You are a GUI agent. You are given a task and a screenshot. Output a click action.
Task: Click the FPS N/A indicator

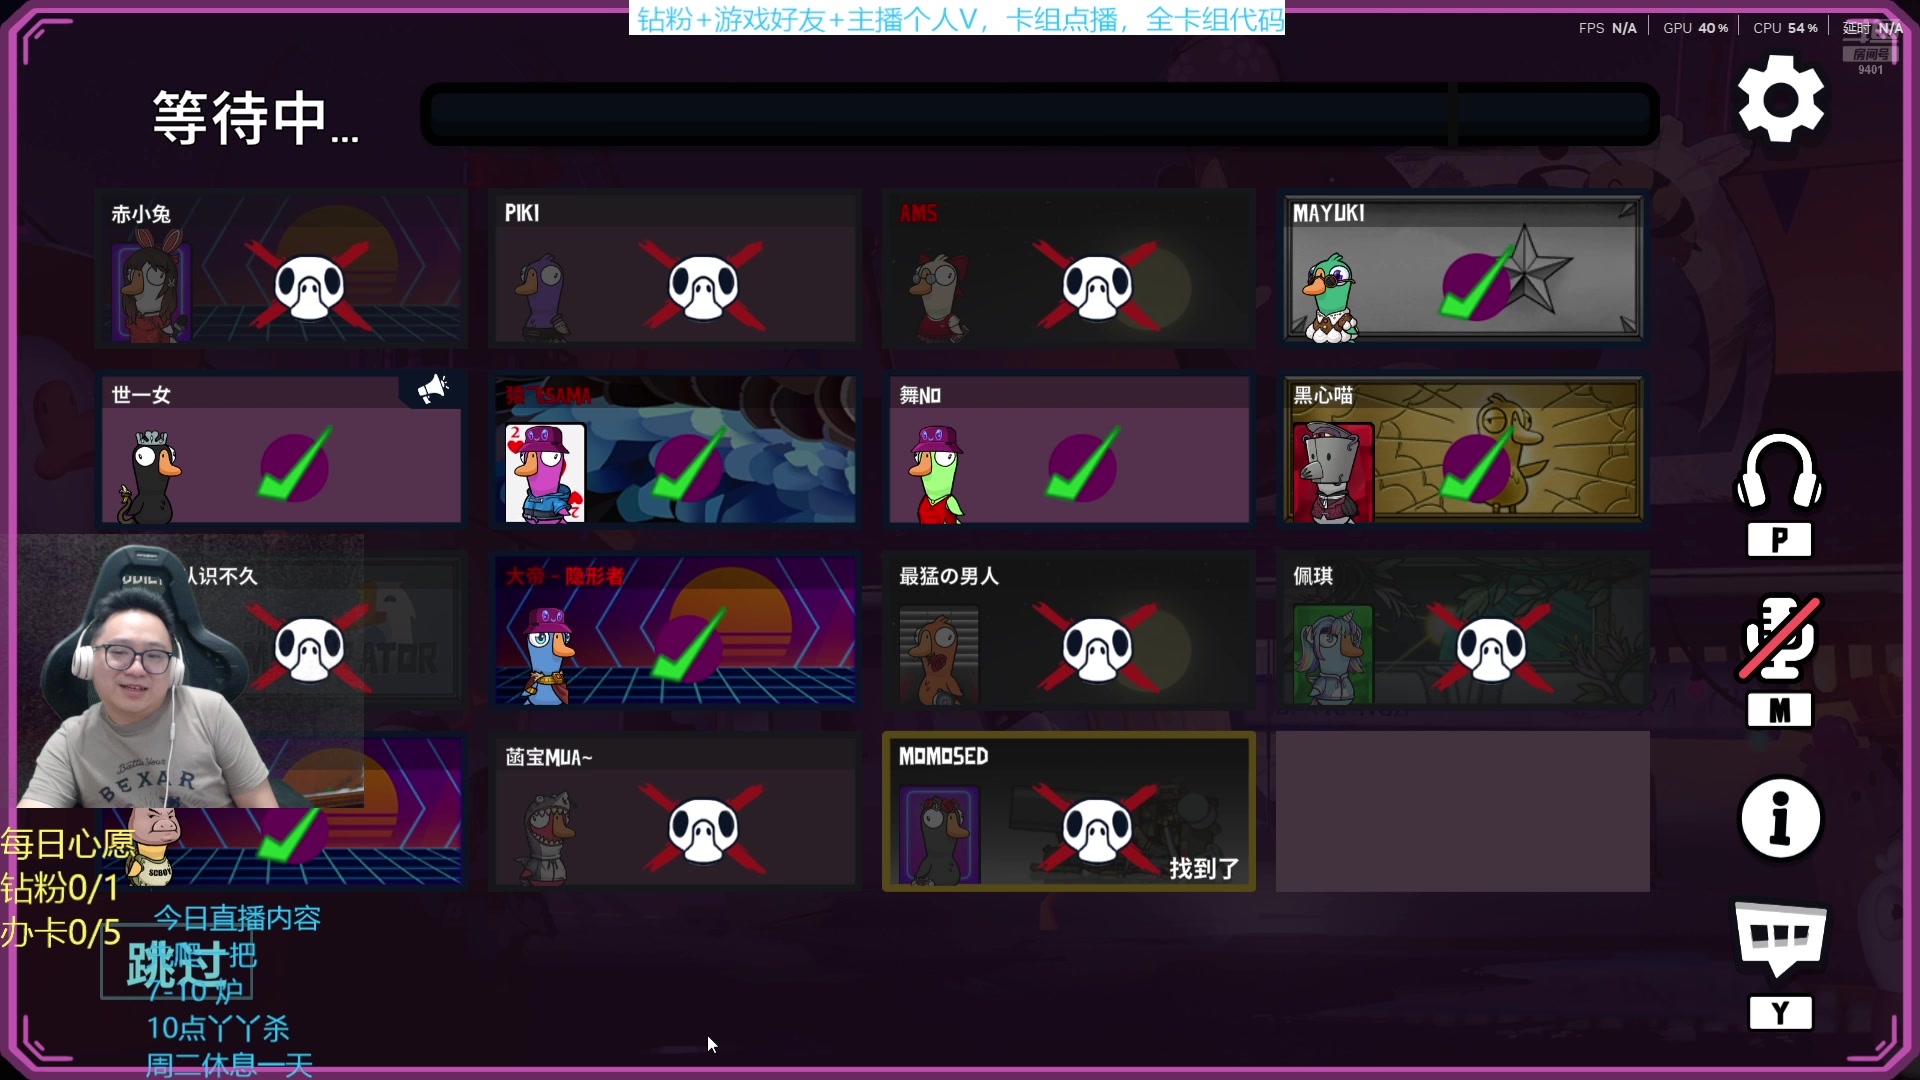[x=1607, y=28]
